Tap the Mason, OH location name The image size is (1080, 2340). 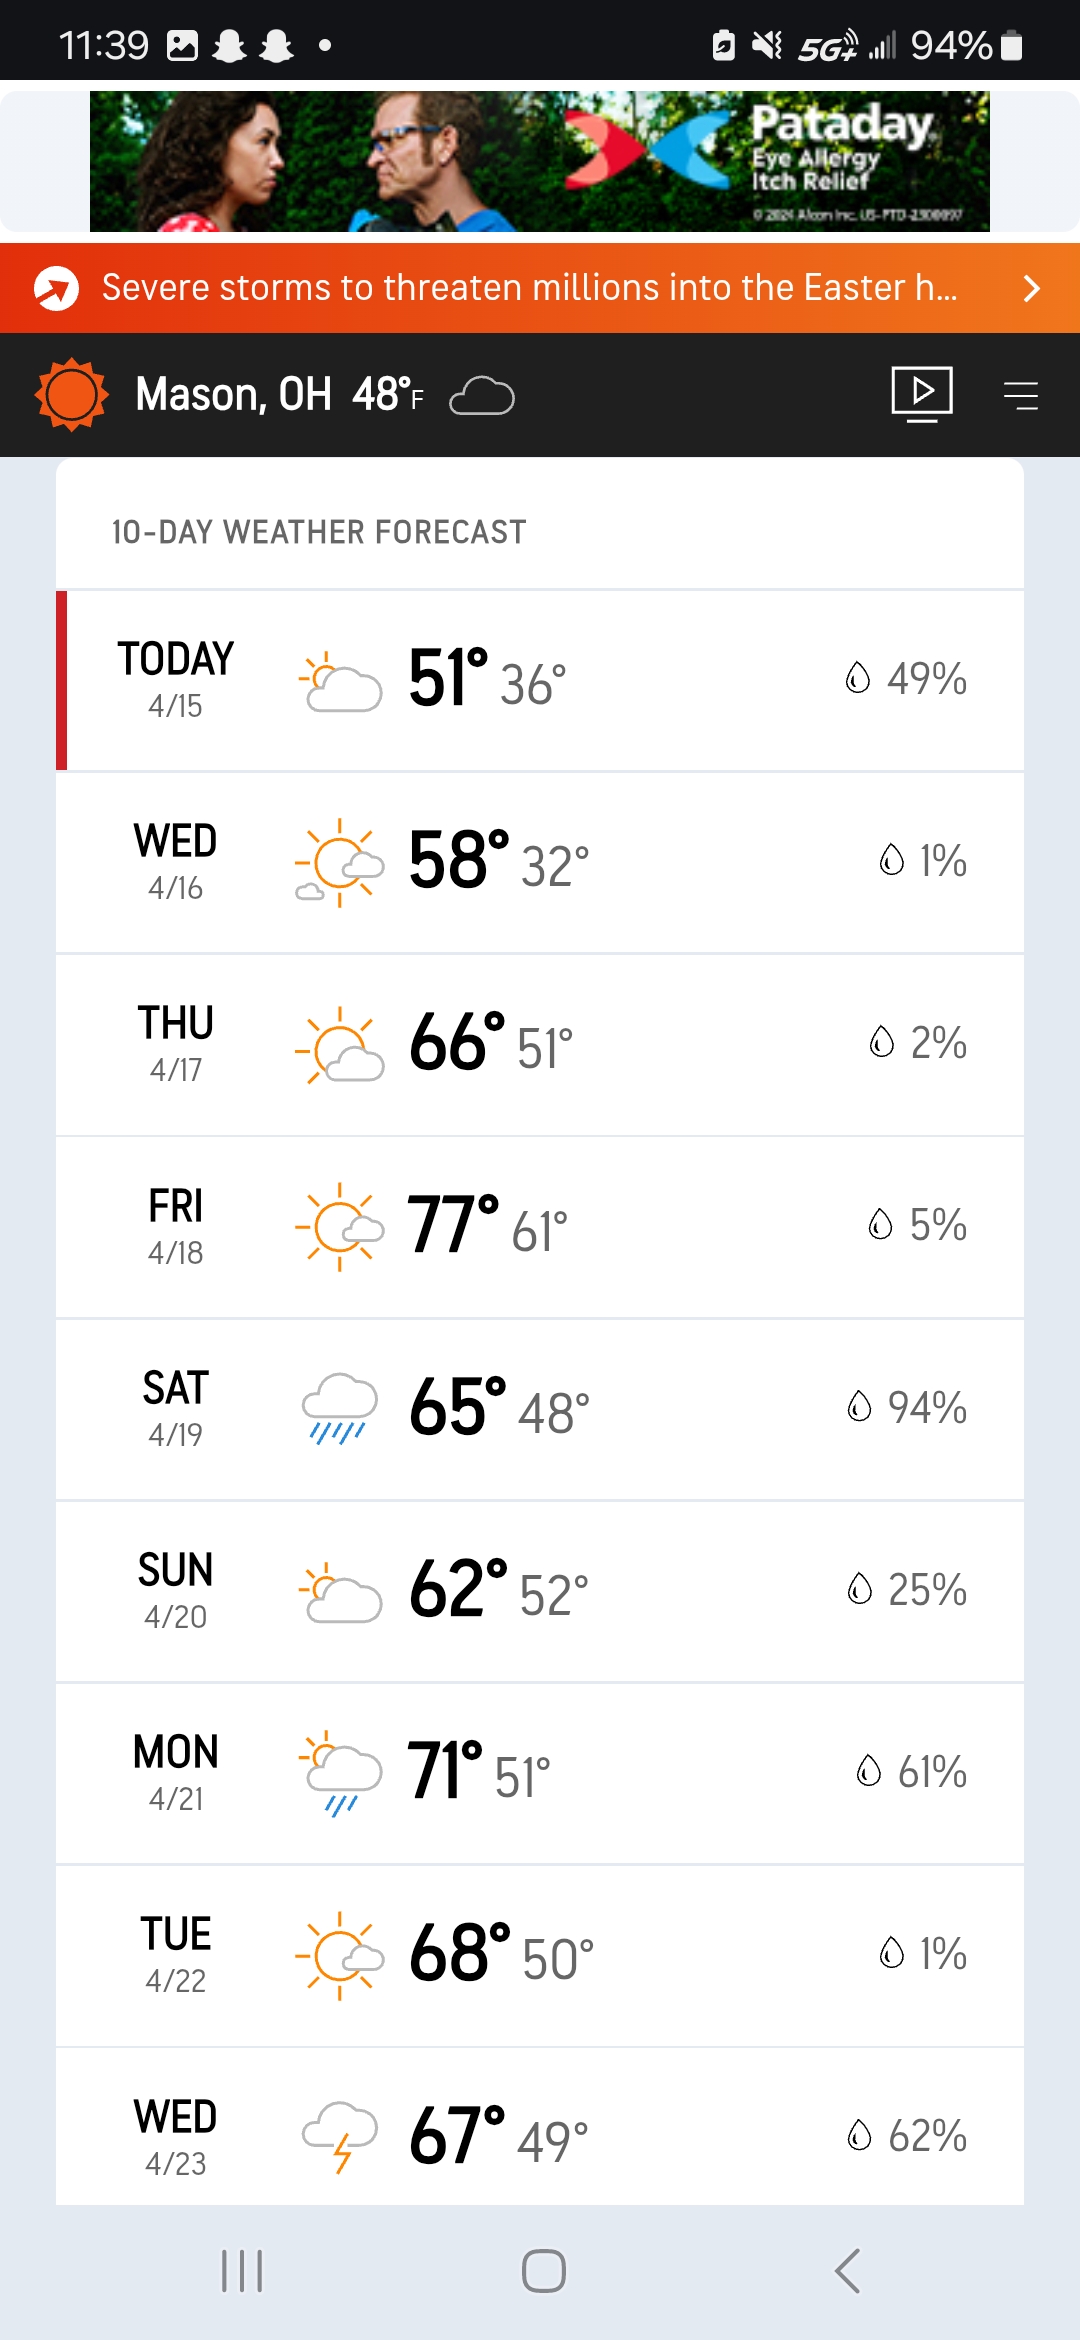click(233, 395)
